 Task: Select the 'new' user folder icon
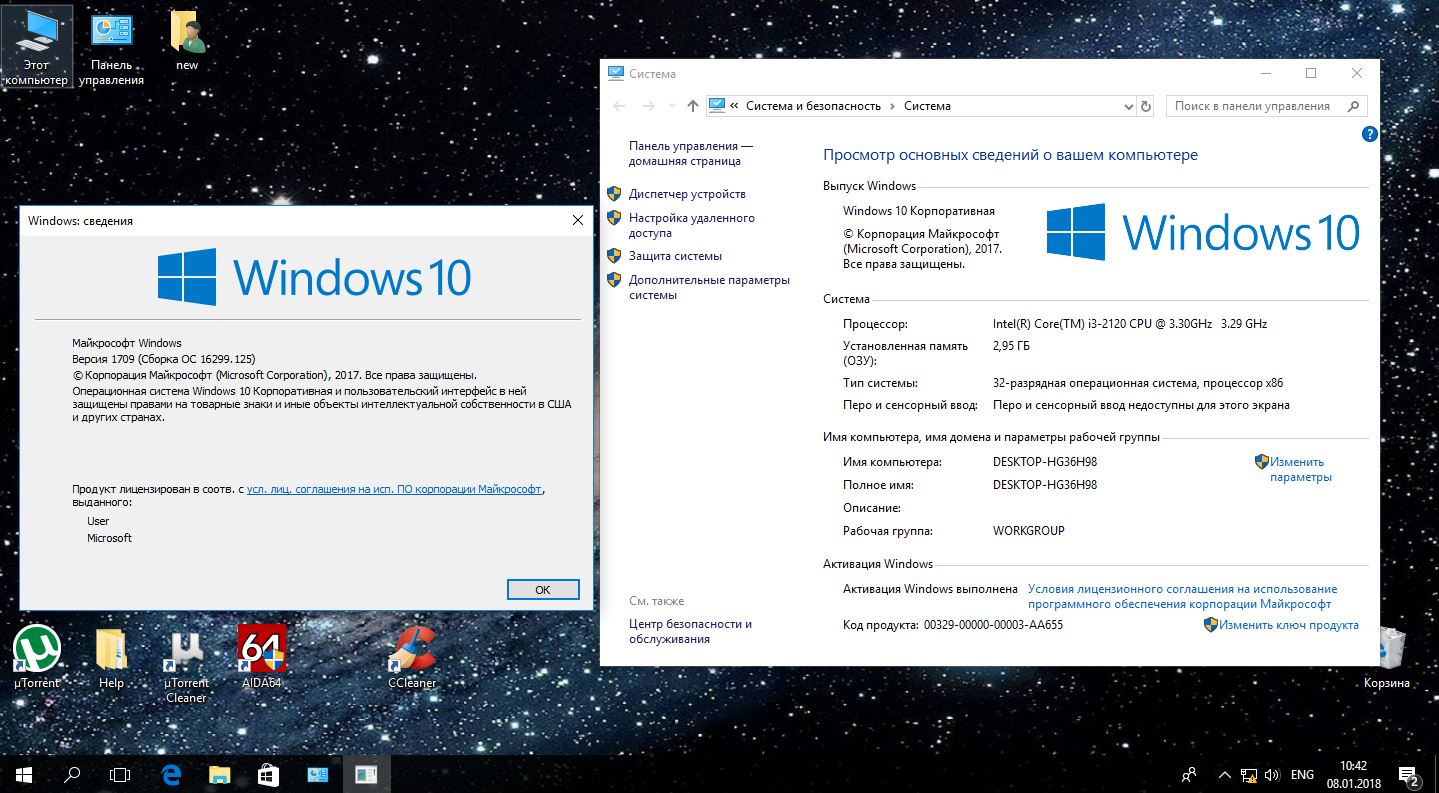[x=187, y=41]
